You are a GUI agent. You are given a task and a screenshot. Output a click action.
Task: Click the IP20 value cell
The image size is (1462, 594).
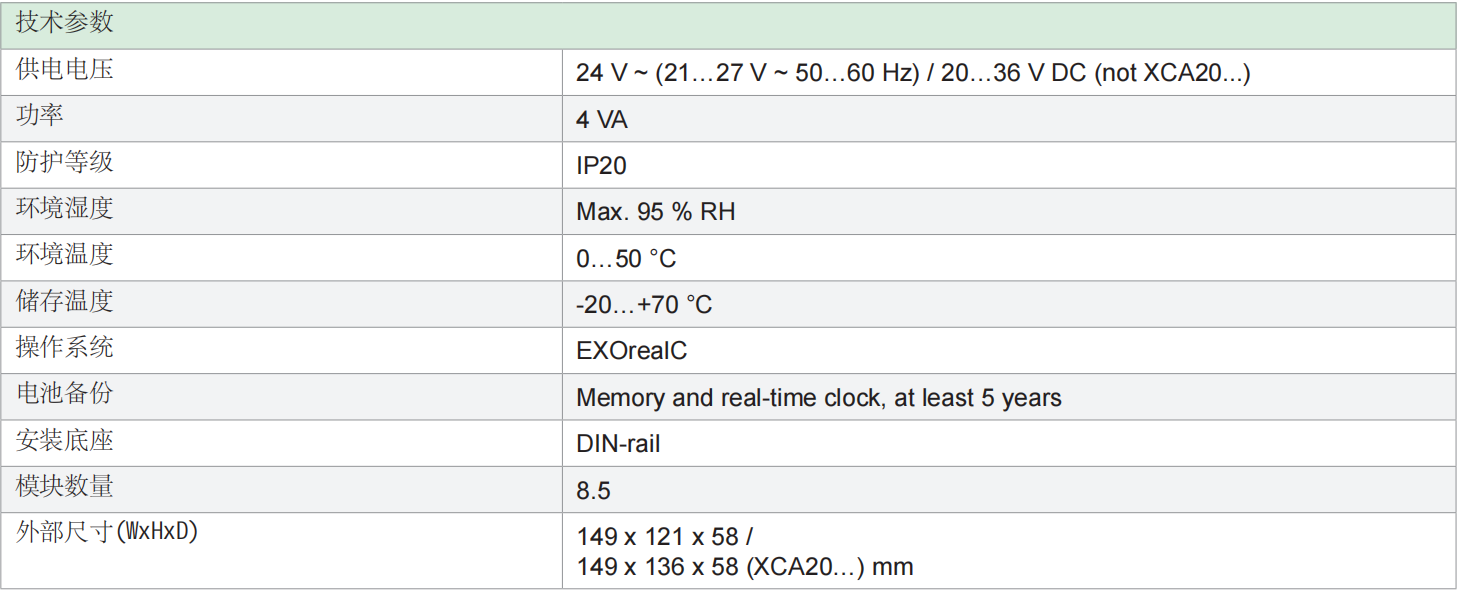(x=602, y=166)
